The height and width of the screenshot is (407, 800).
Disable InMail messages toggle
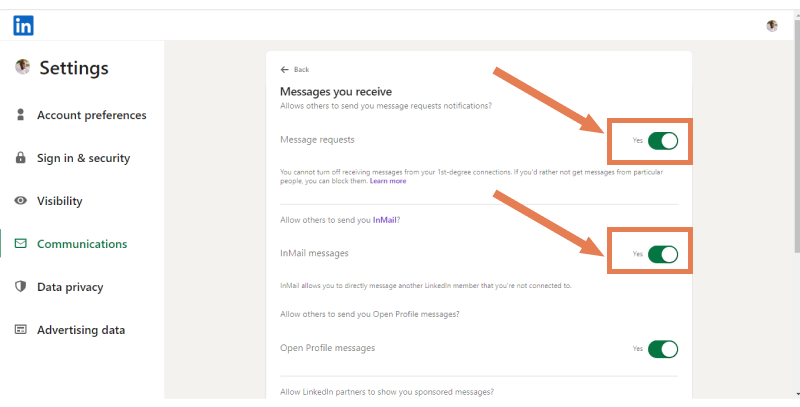tap(663, 254)
